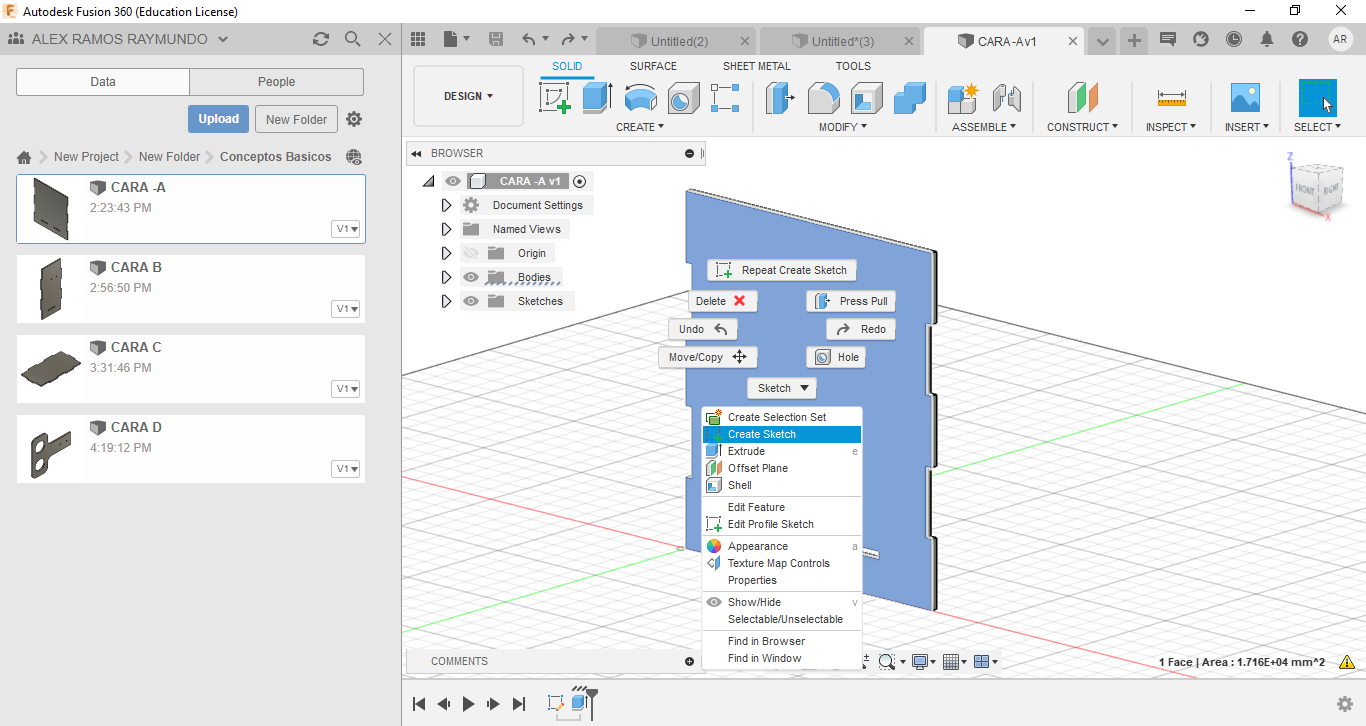Click Repeat Create Sketch button

pos(782,270)
